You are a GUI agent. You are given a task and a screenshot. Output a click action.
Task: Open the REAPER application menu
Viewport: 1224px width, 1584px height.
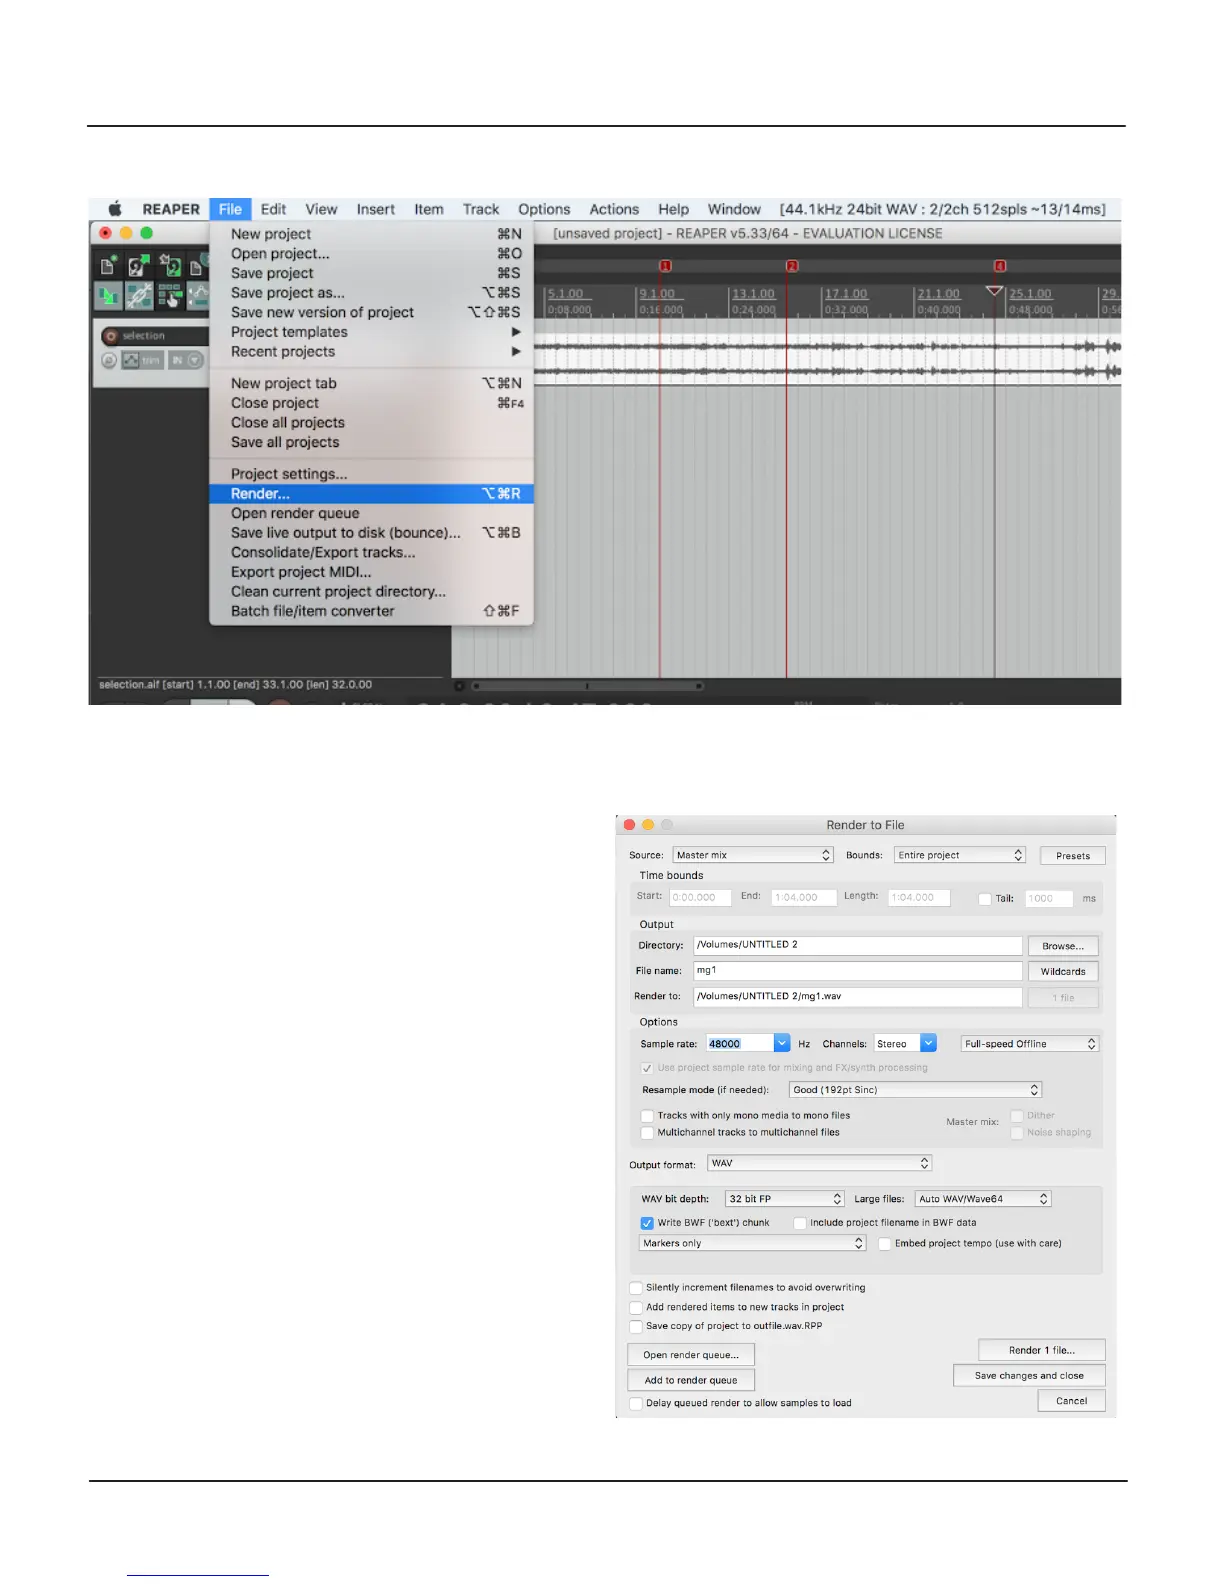tap(171, 209)
